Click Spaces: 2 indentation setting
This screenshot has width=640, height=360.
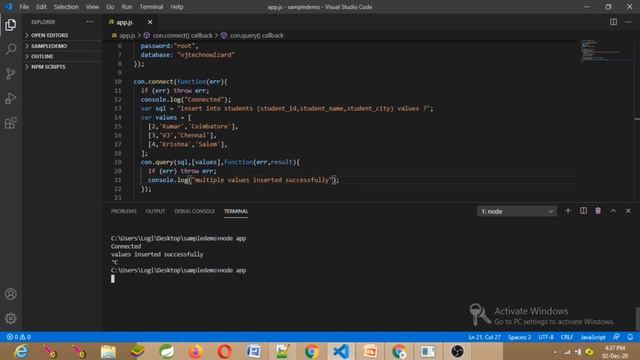click(x=520, y=337)
